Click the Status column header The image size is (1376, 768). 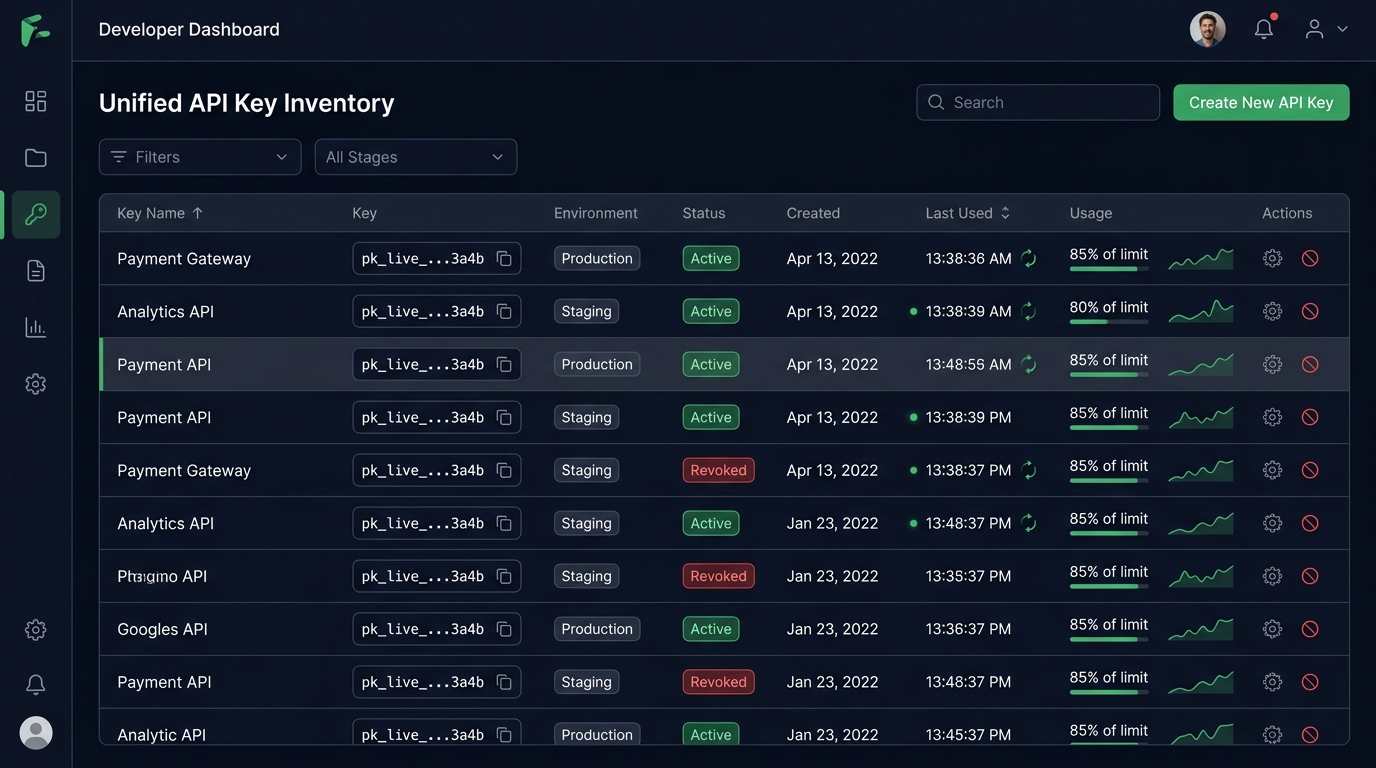[x=704, y=213]
